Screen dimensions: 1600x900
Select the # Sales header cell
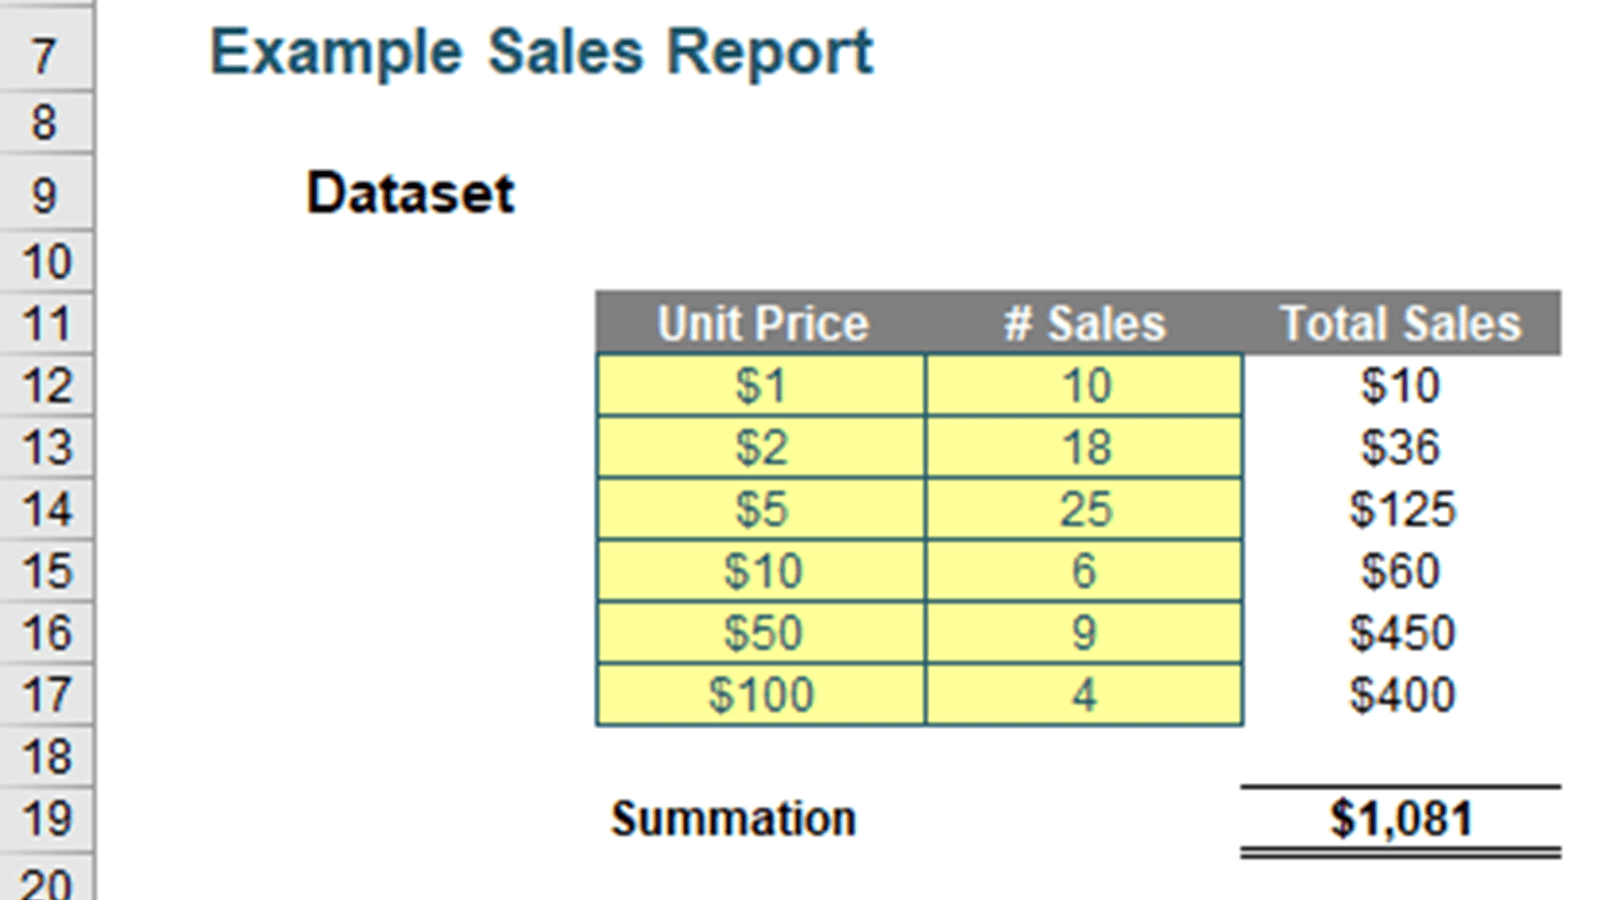click(1085, 324)
